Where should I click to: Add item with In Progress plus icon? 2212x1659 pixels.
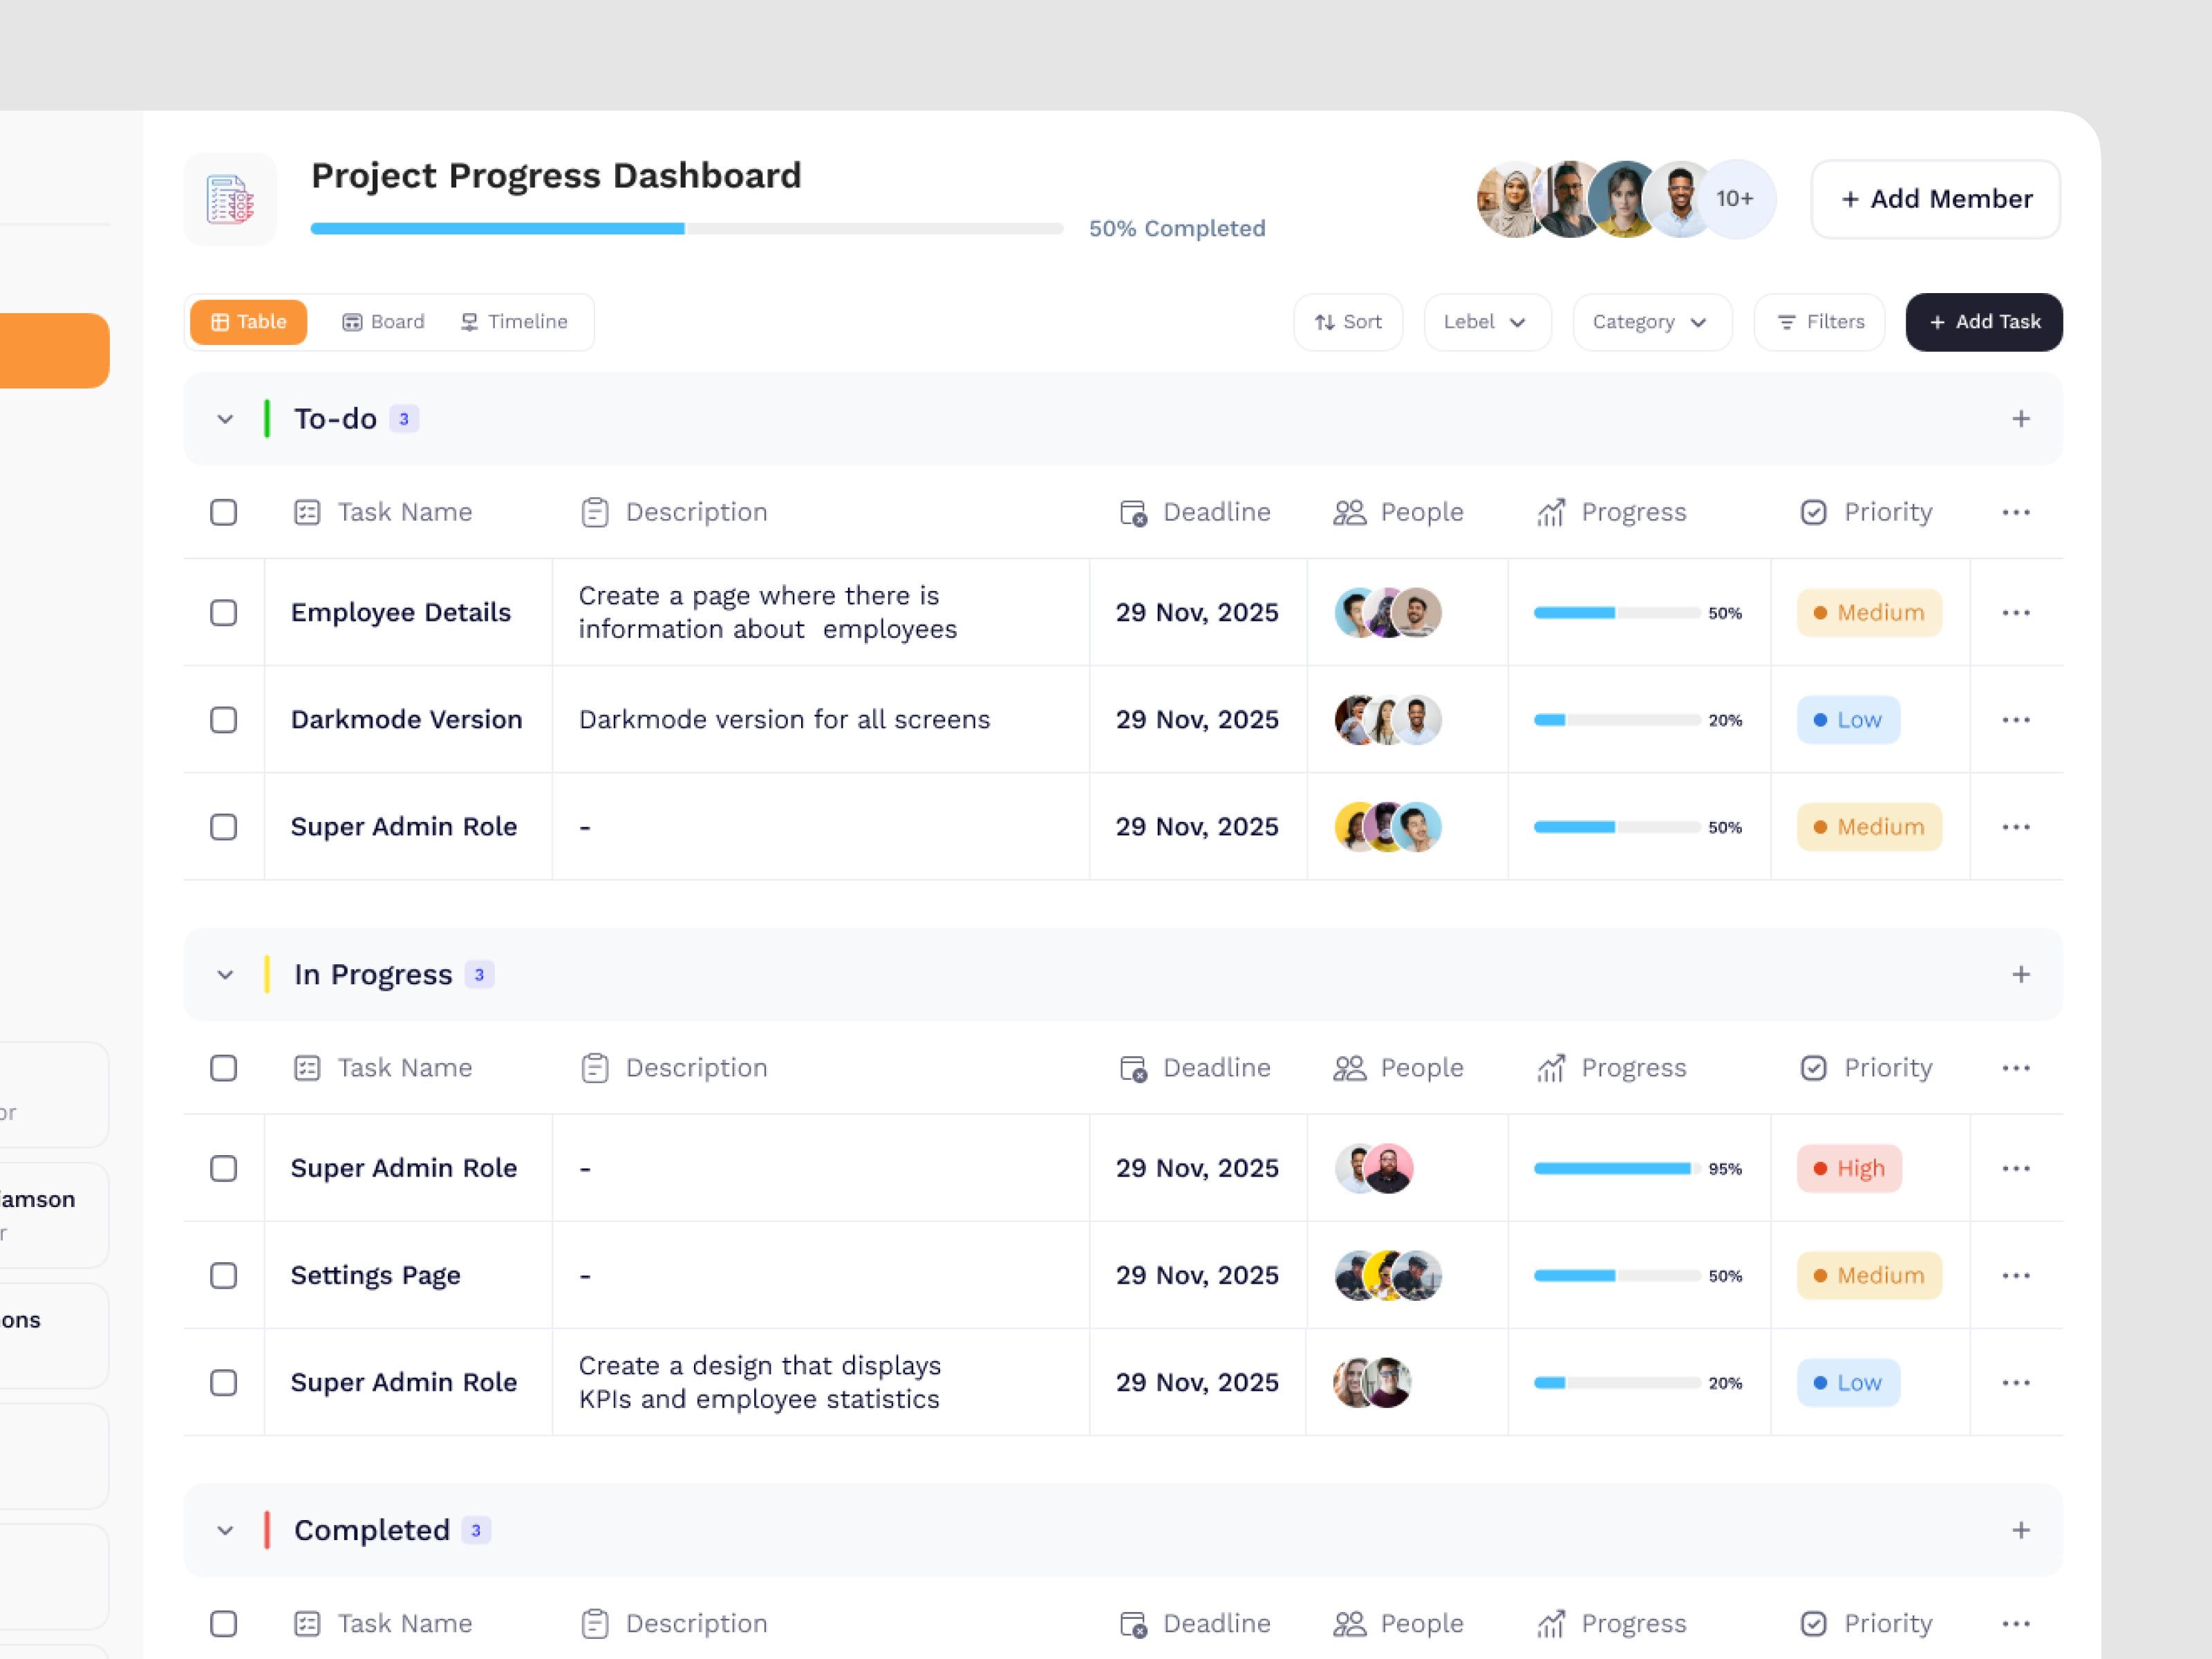pos(2021,975)
